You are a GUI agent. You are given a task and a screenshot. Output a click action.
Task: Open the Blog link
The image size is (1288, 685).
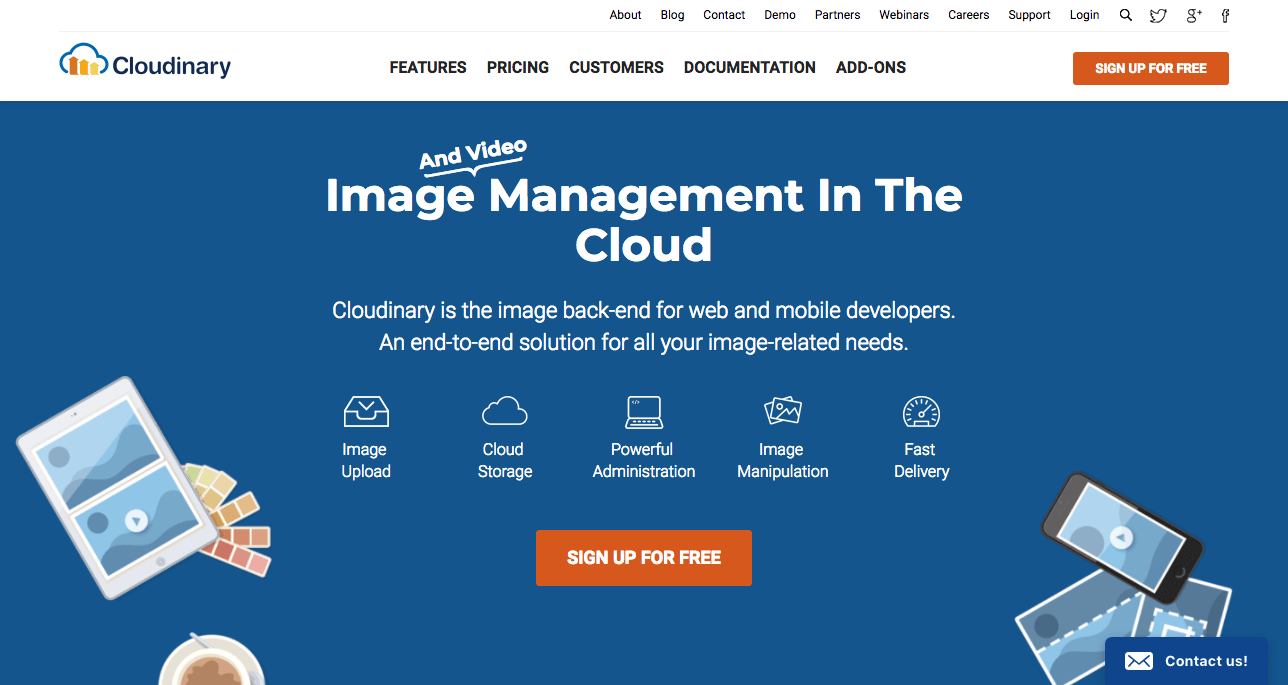point(672,15)
